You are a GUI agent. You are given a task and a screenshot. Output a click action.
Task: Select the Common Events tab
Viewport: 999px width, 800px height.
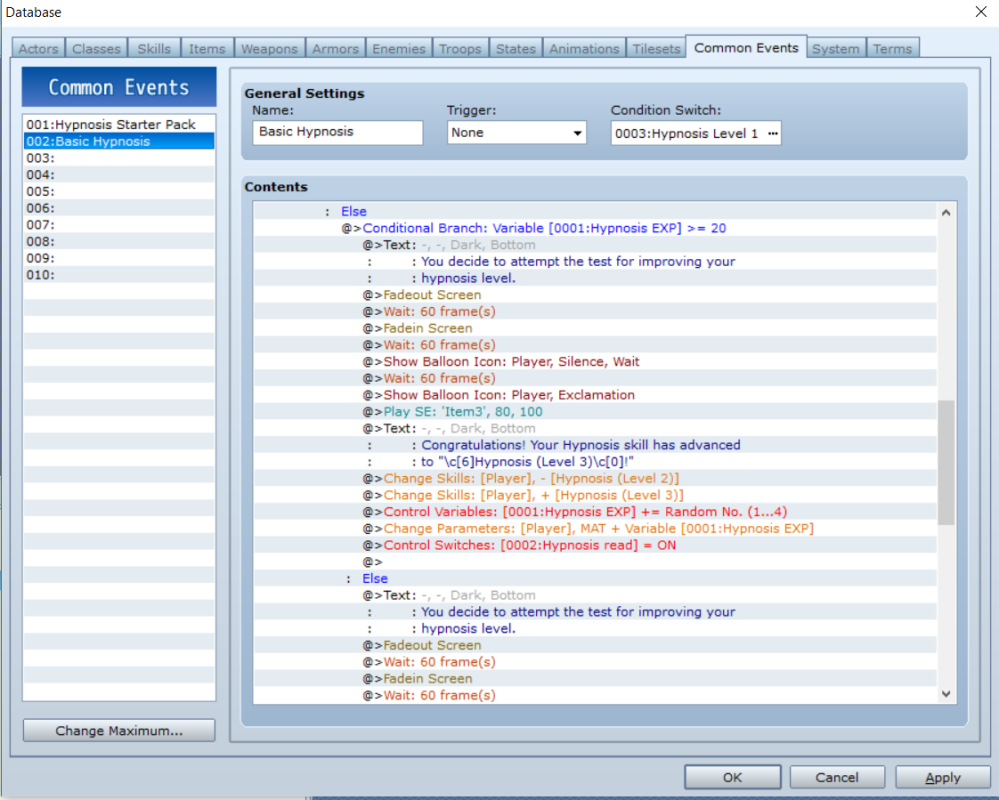click(x=746, y=47)
